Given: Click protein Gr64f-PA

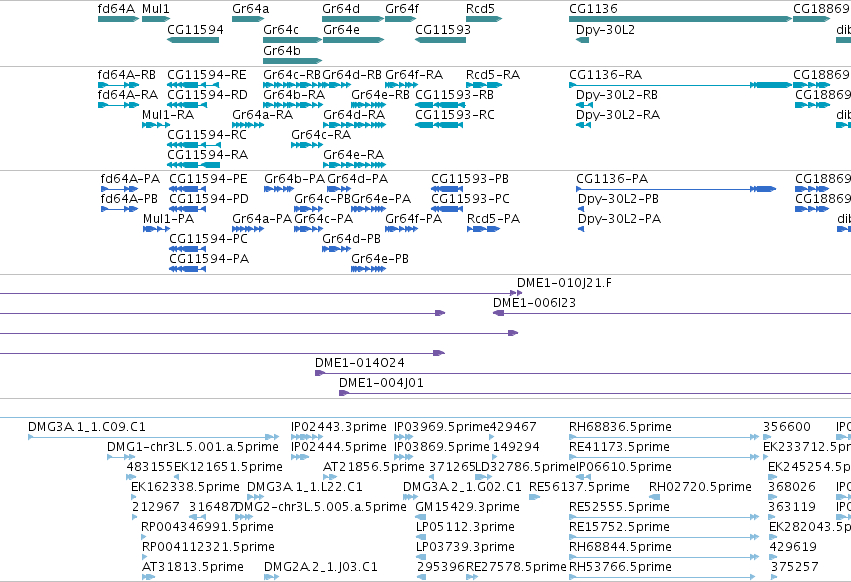Looking at the screenshot, I should click(x=414, y=219).
